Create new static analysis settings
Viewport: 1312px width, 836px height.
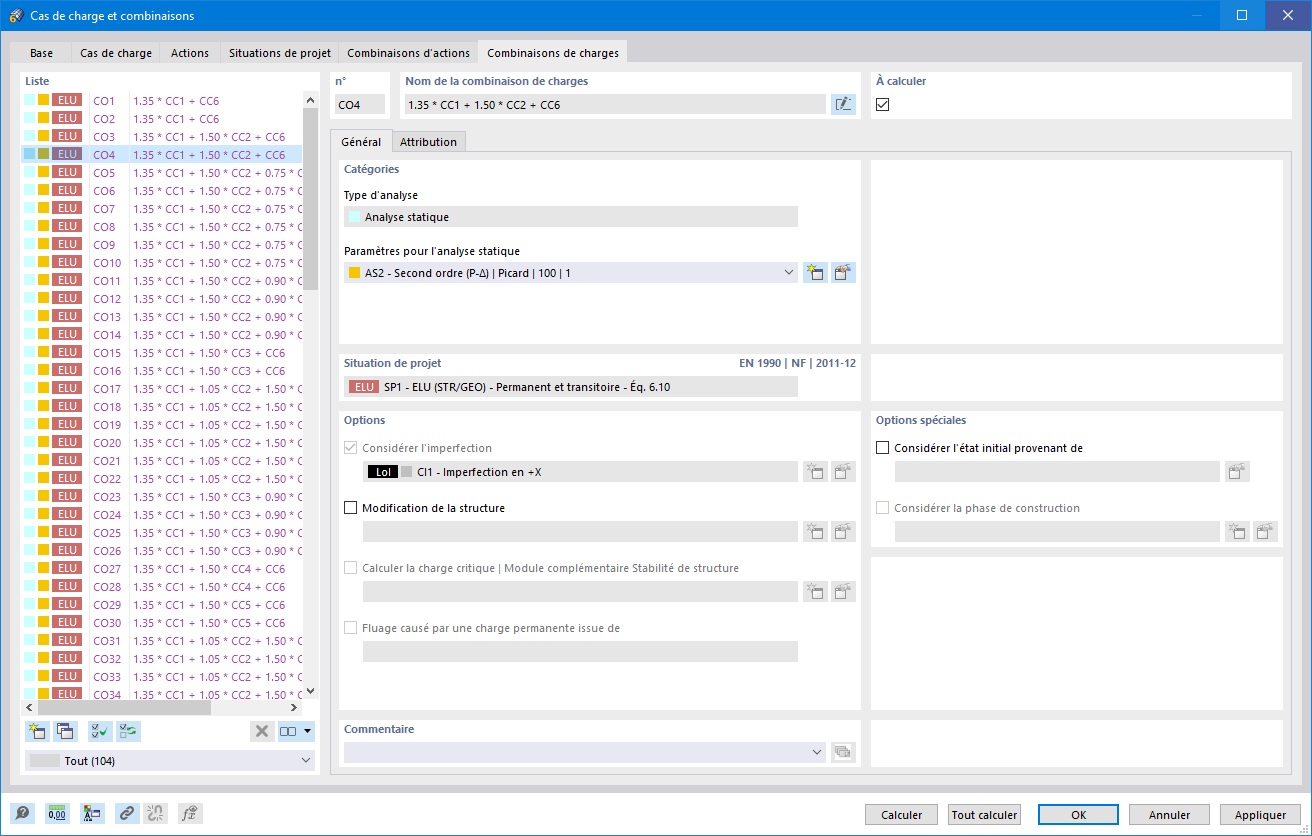(815, 273)
